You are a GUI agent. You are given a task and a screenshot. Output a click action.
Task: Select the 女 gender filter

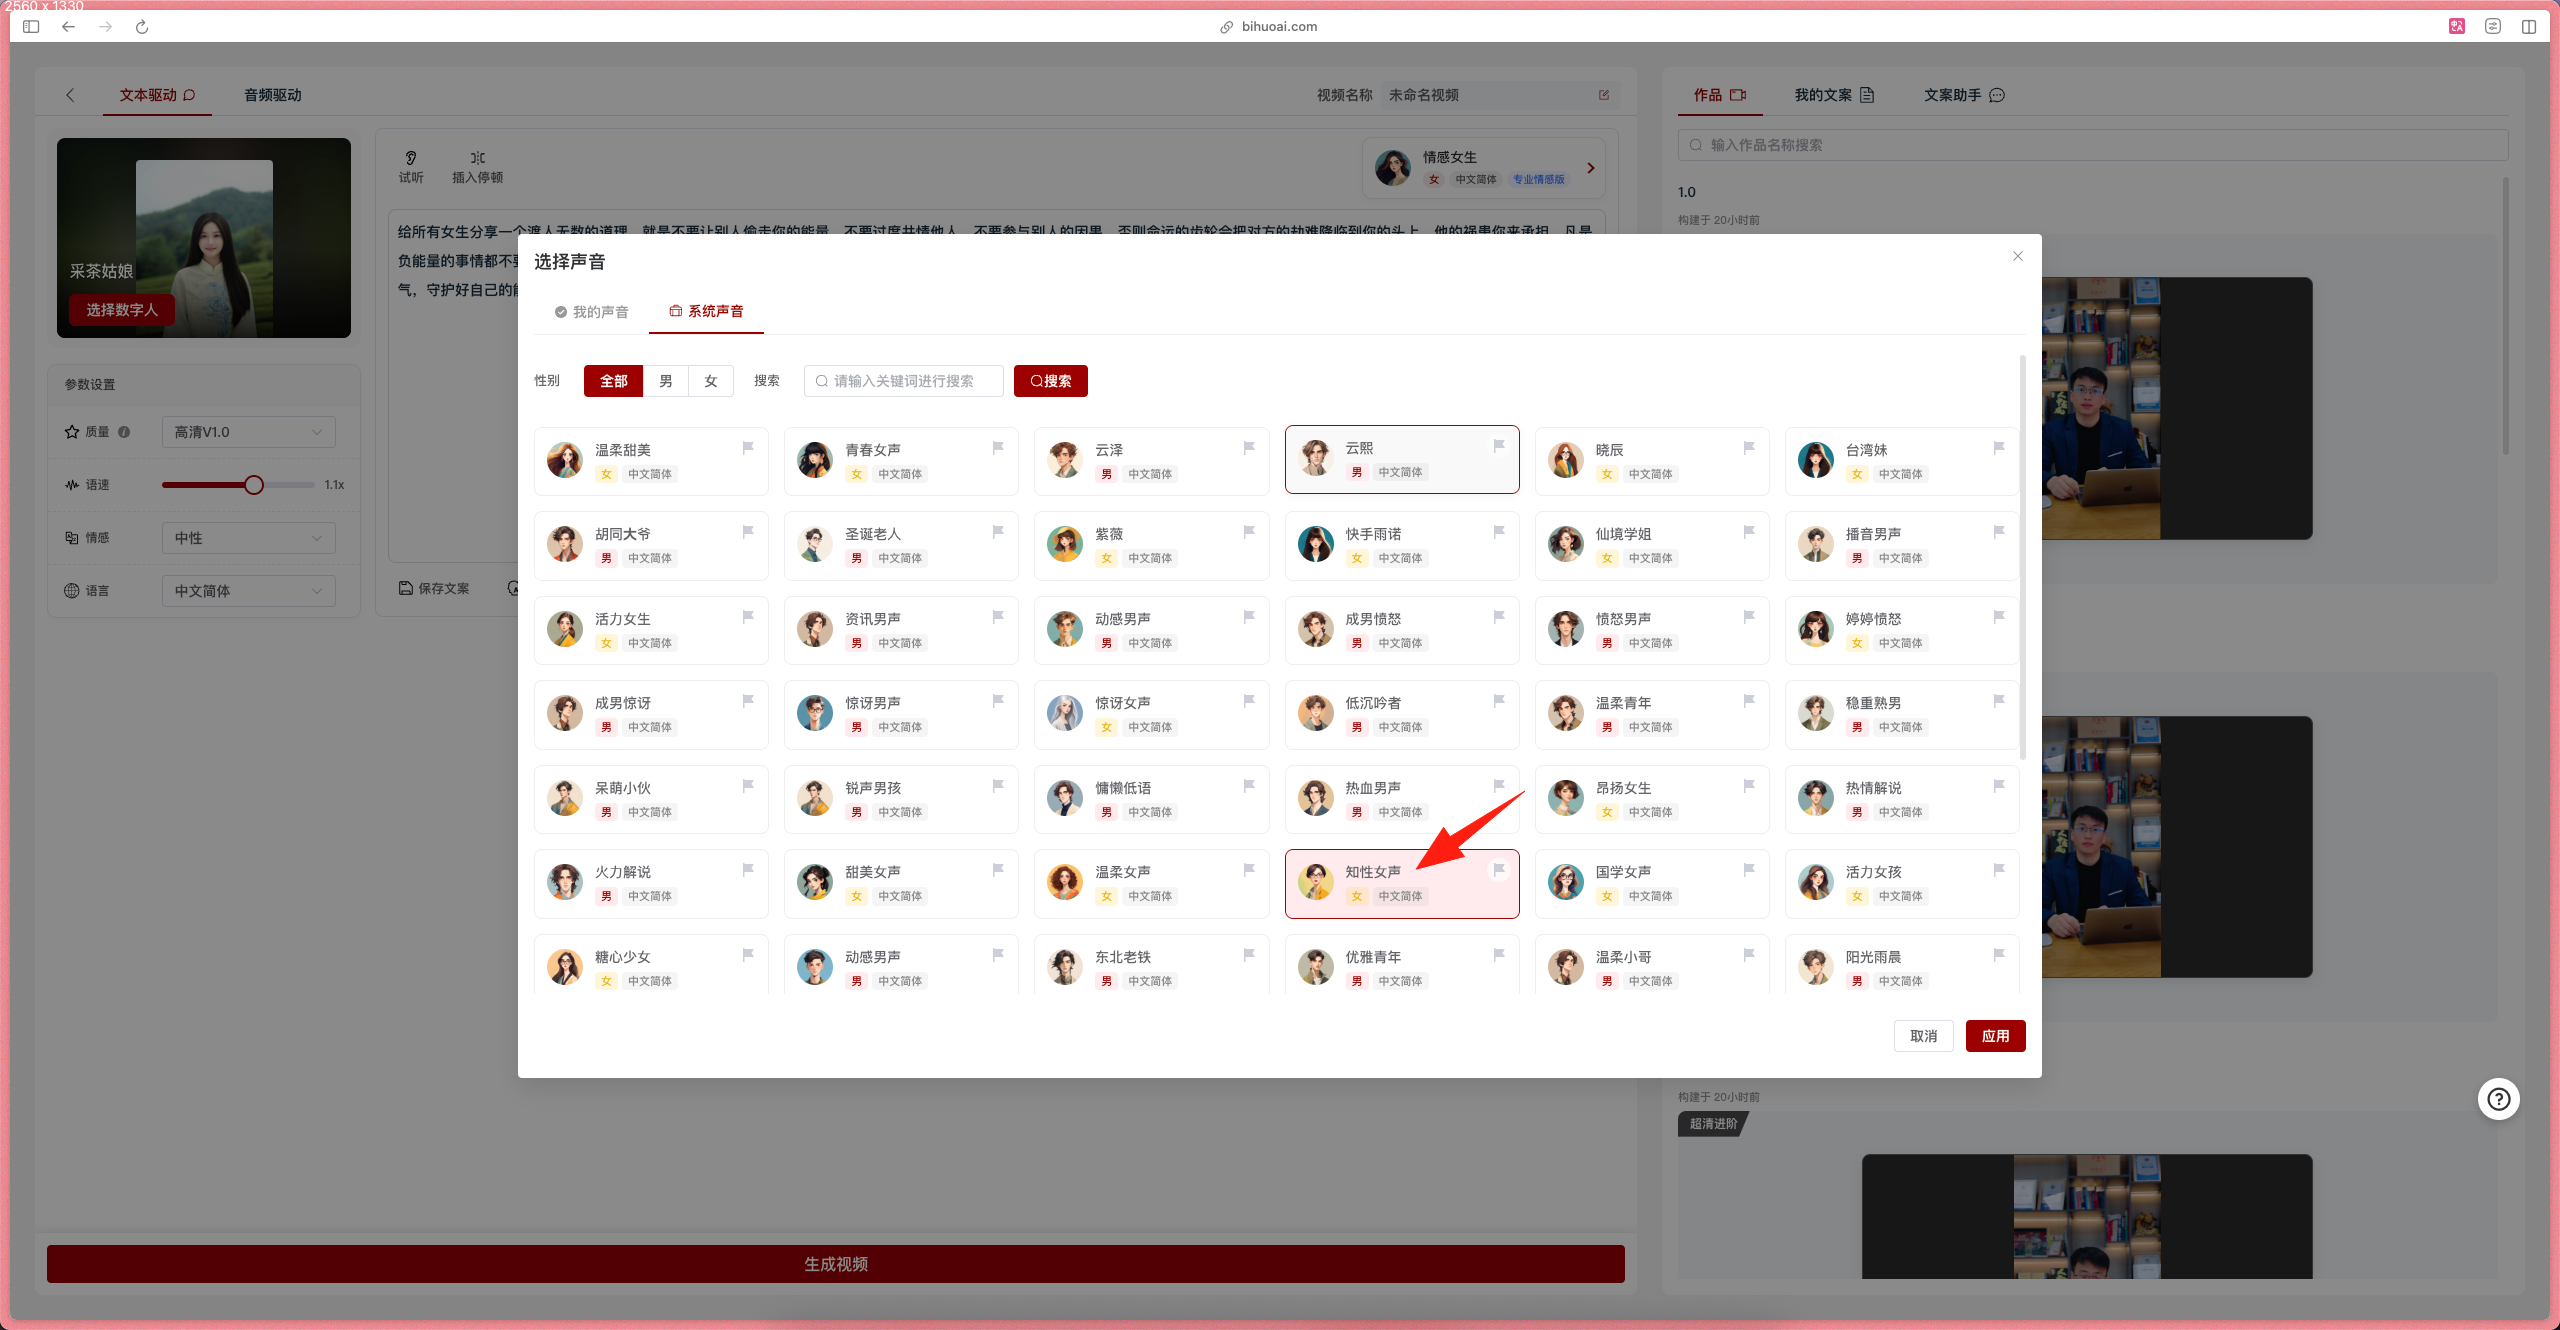pyautogui.click(x=711, y=381)
